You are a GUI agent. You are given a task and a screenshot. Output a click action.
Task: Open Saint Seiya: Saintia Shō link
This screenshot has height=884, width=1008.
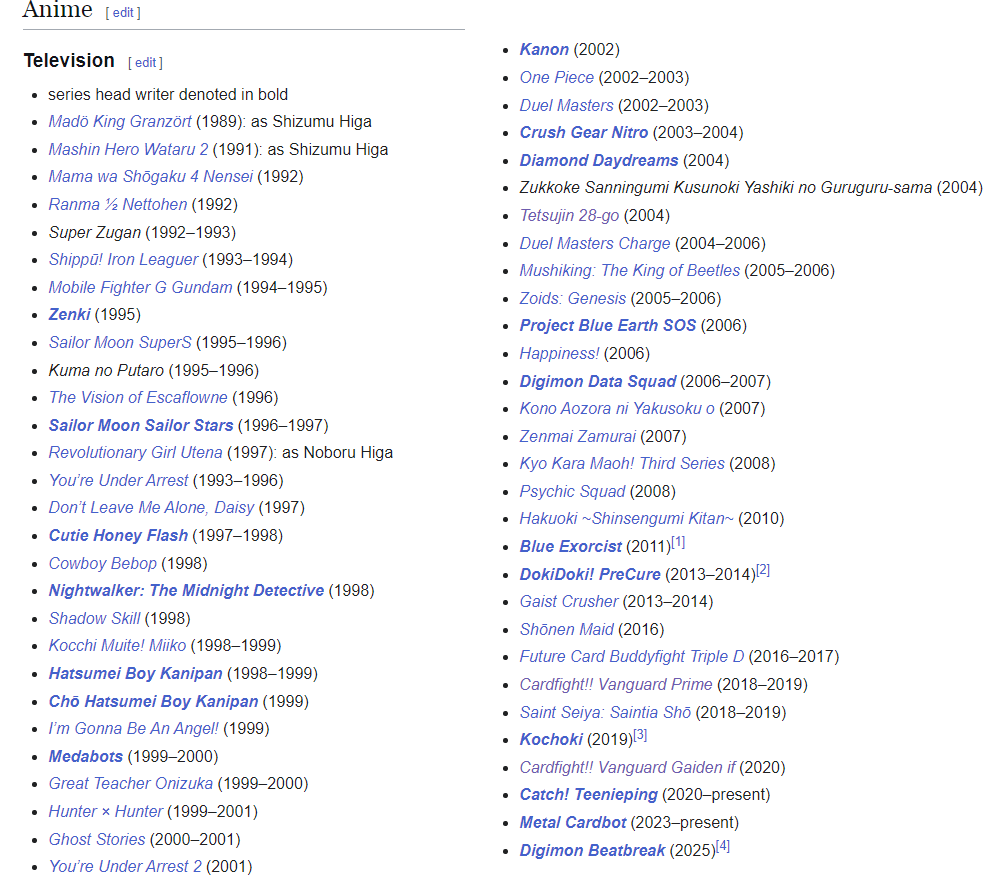(x=606, y=713)
